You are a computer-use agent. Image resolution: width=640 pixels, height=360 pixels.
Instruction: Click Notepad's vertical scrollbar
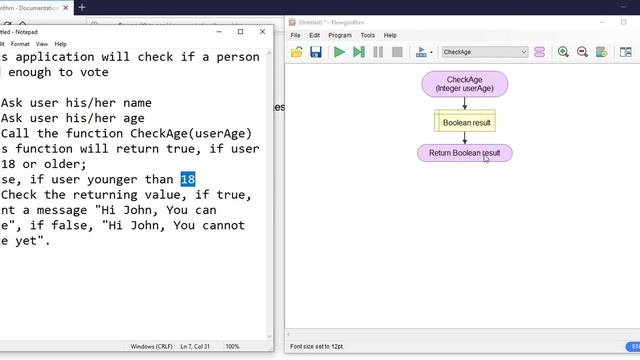(269, 194)
